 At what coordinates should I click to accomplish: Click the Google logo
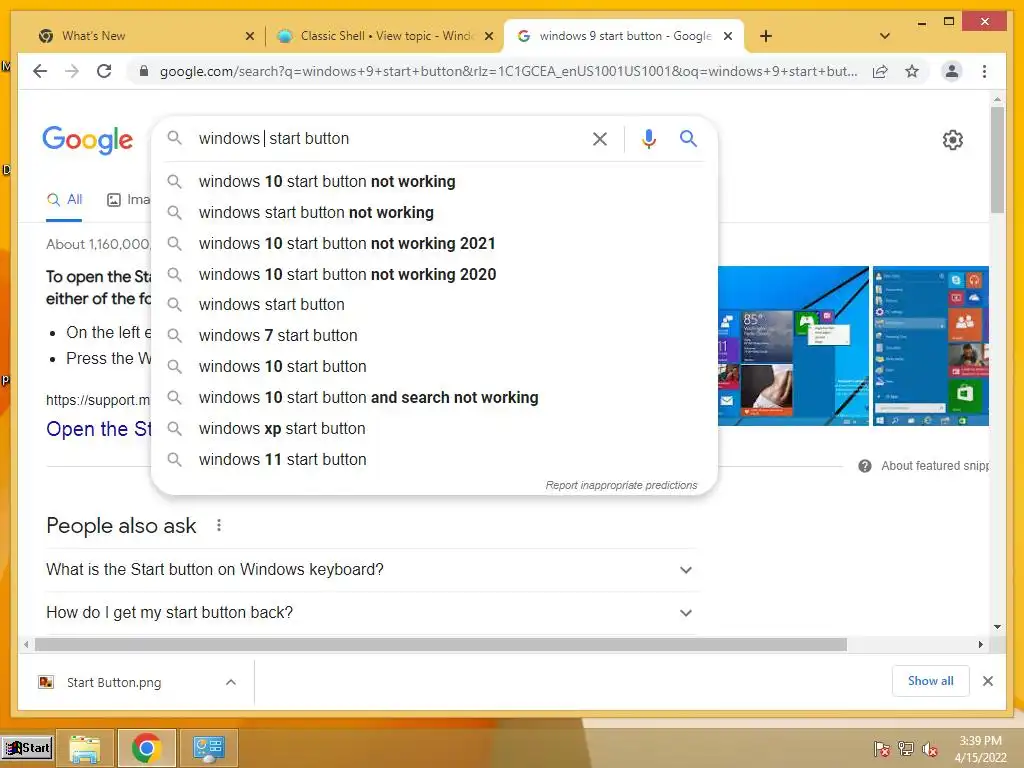[88, 140]
